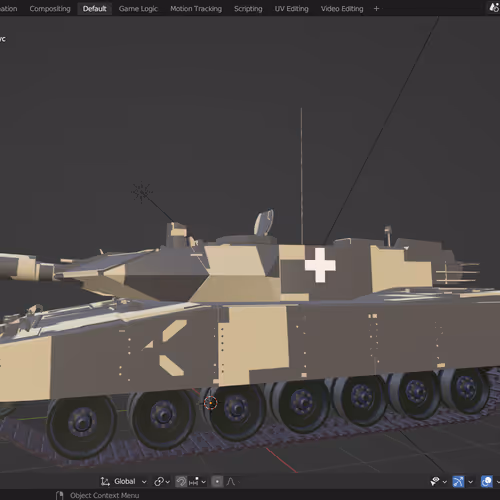500x500 pixels.
Task: Open the pivot point dropdown
Action: point(162,481)
